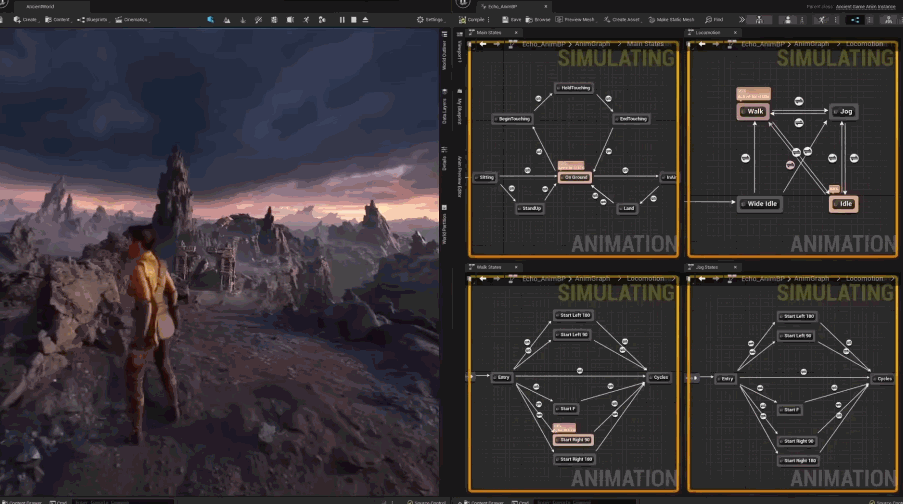
Task: Open the level editor Settings dropdown
Action: click(430, 20)
